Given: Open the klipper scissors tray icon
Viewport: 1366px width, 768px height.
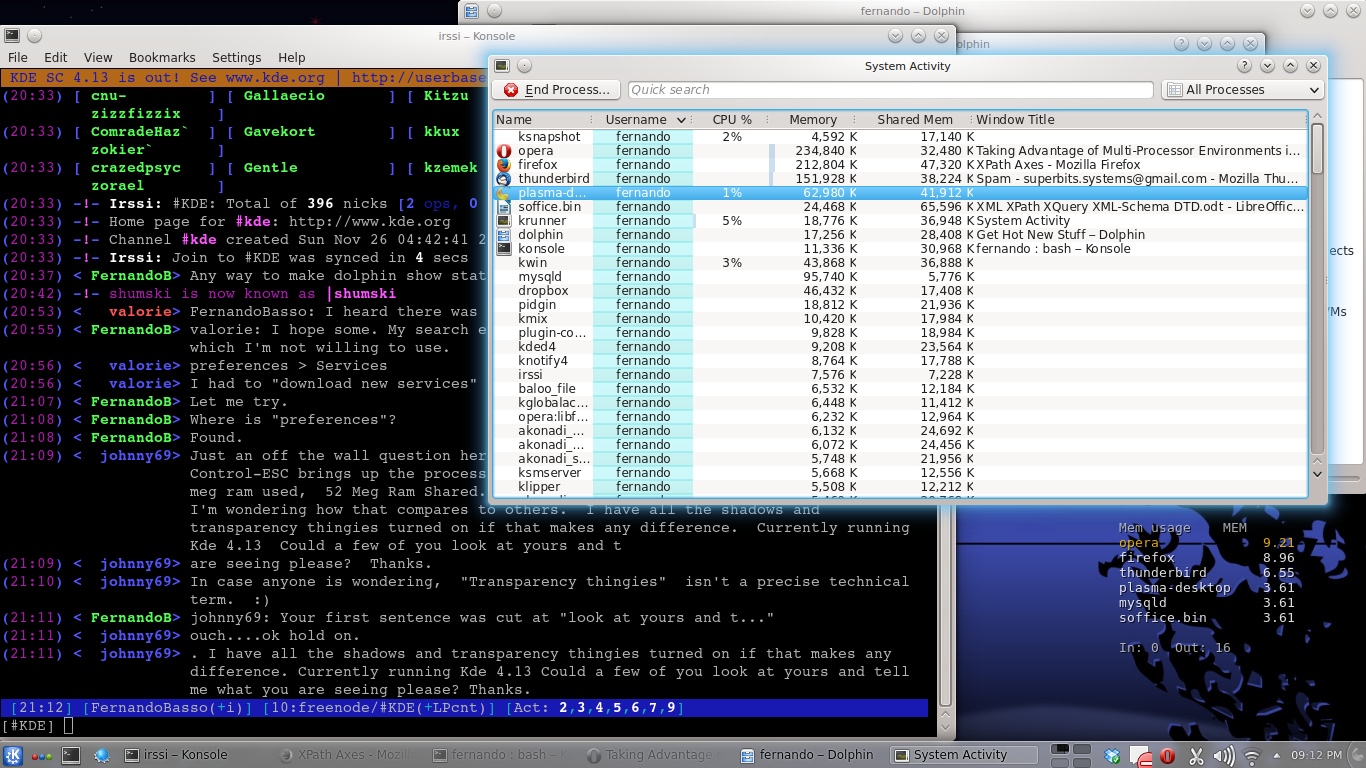Looking at the screenshot, I should [1195, 756].
